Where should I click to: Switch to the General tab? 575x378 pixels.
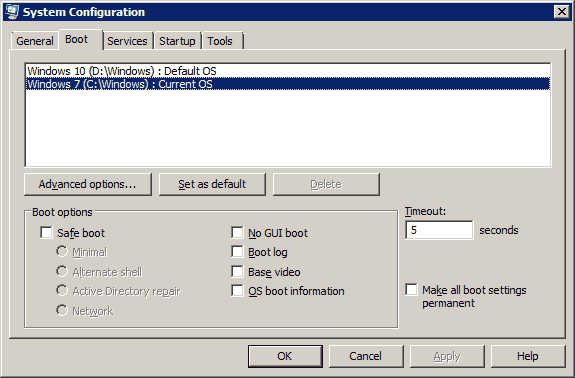[x=35, y=41]
